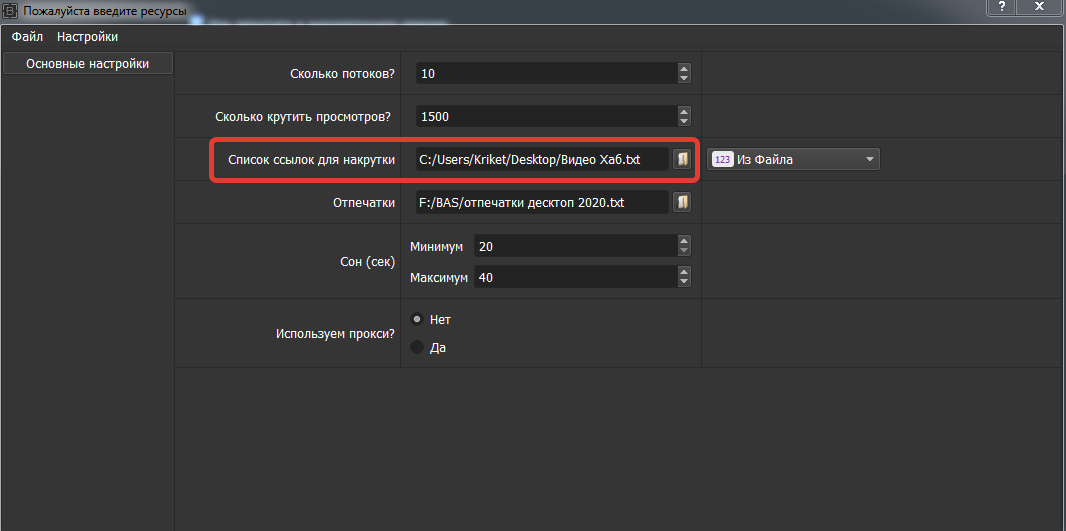Open file browser for links list path
The height and width of the screenshot is (531, 1066).
pos(682,160)
